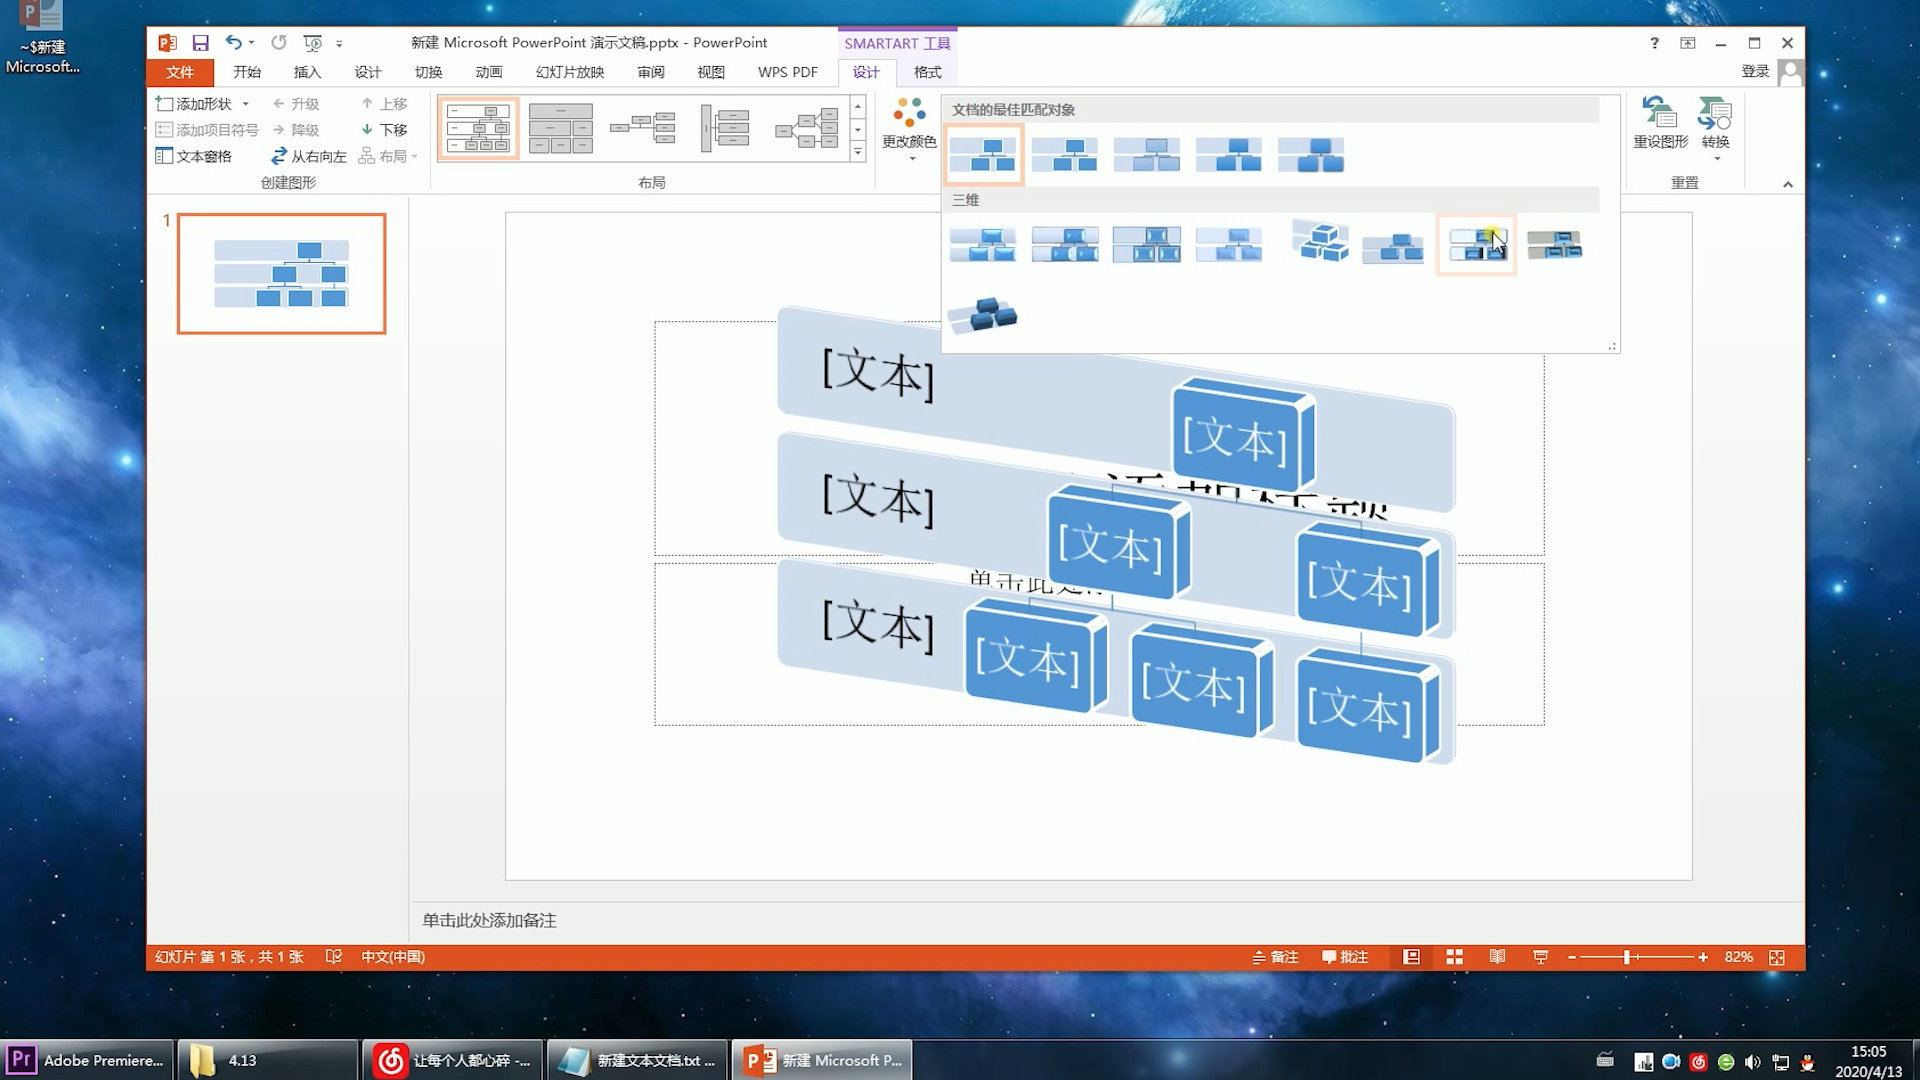The image size is (1920, 1080).
Task: Undo the last action
Action: 233,43
